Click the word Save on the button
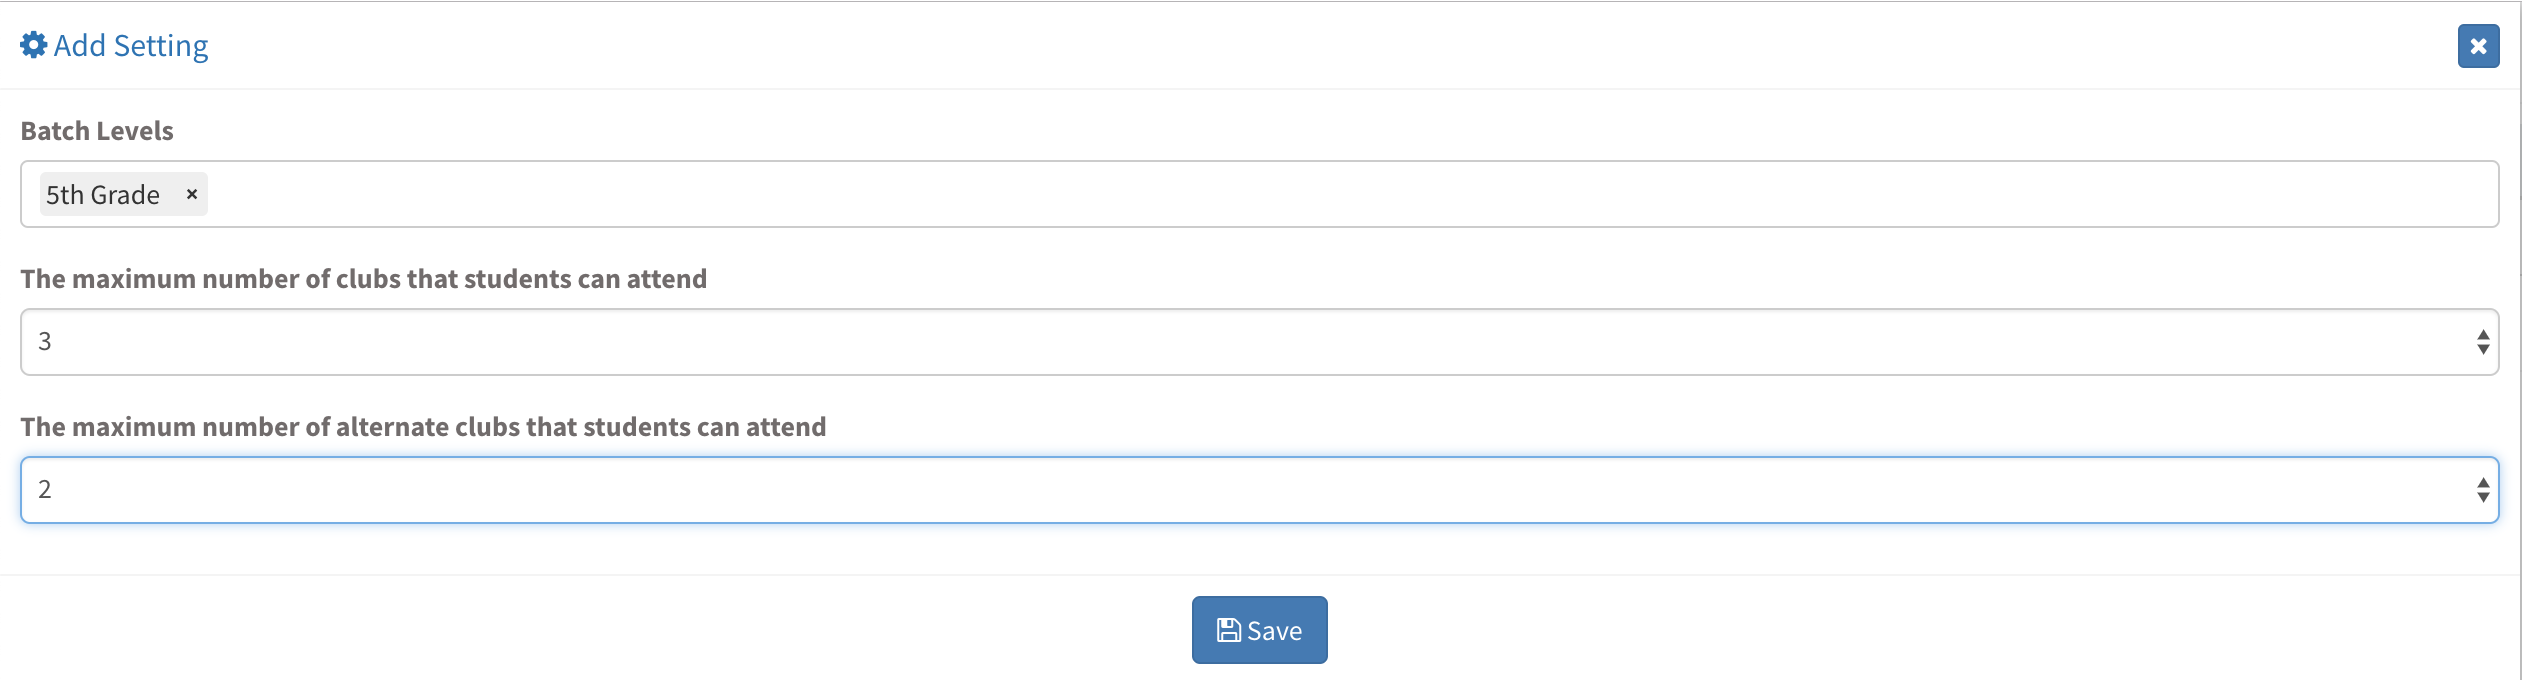 click(x=1274, y=631)
